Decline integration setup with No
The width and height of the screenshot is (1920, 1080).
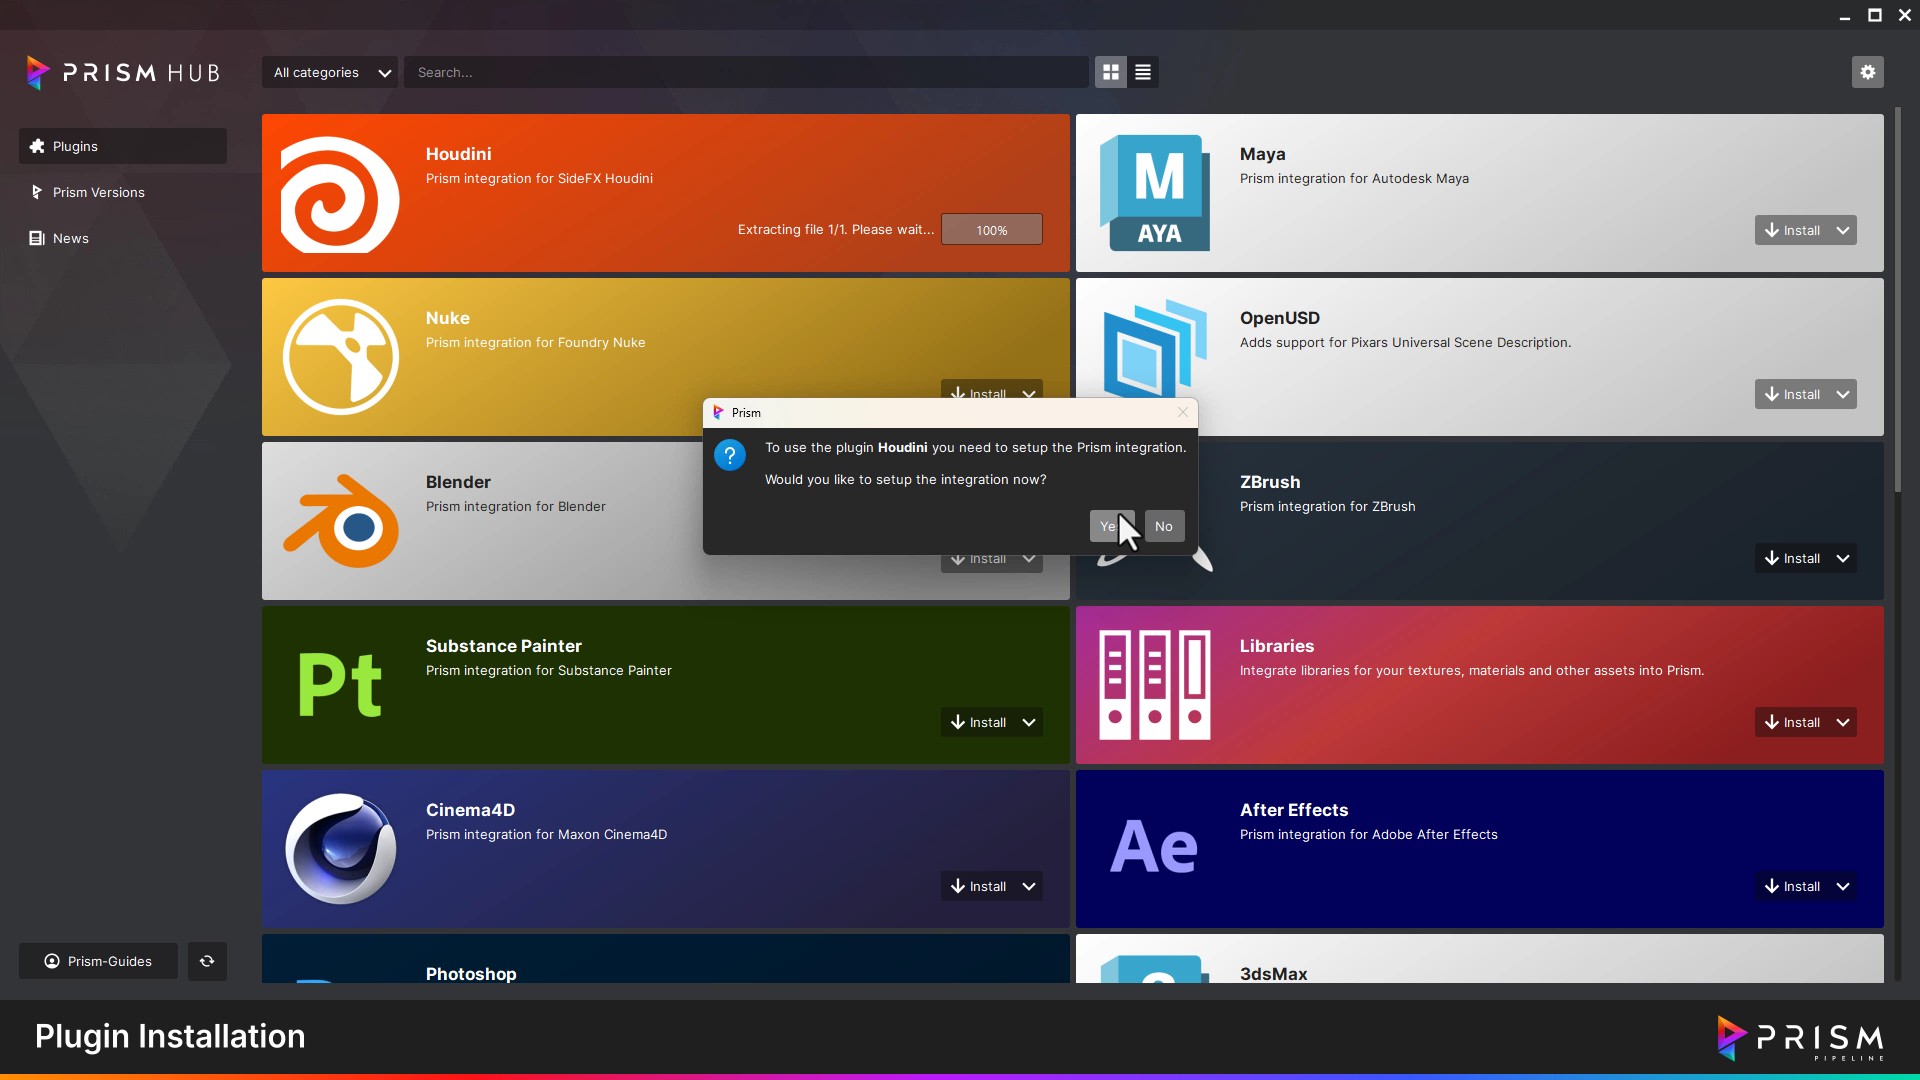point(1164,526)
